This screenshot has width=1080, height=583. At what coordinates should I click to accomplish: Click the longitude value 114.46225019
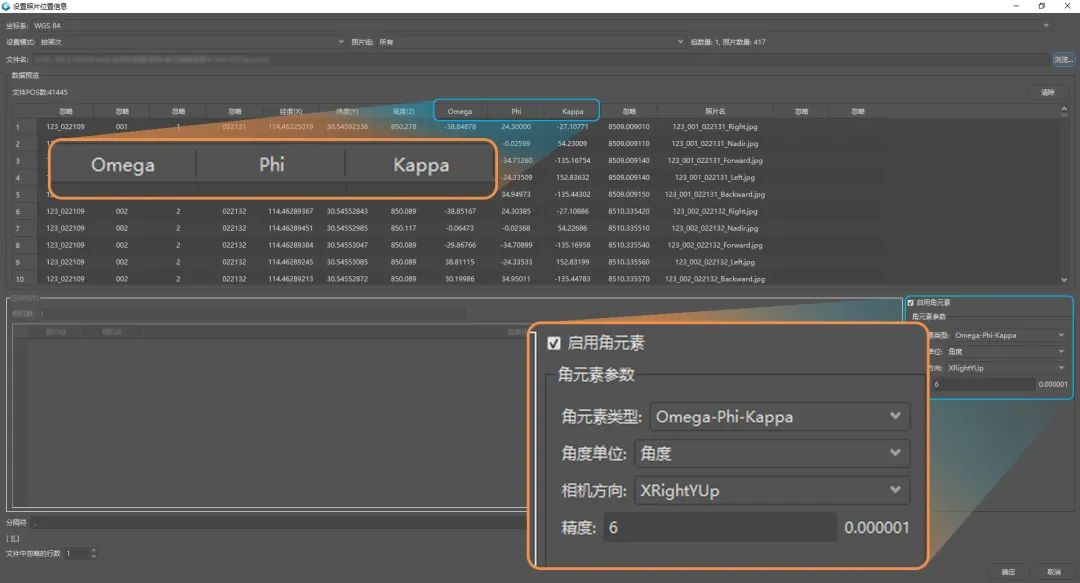point(291,127)
